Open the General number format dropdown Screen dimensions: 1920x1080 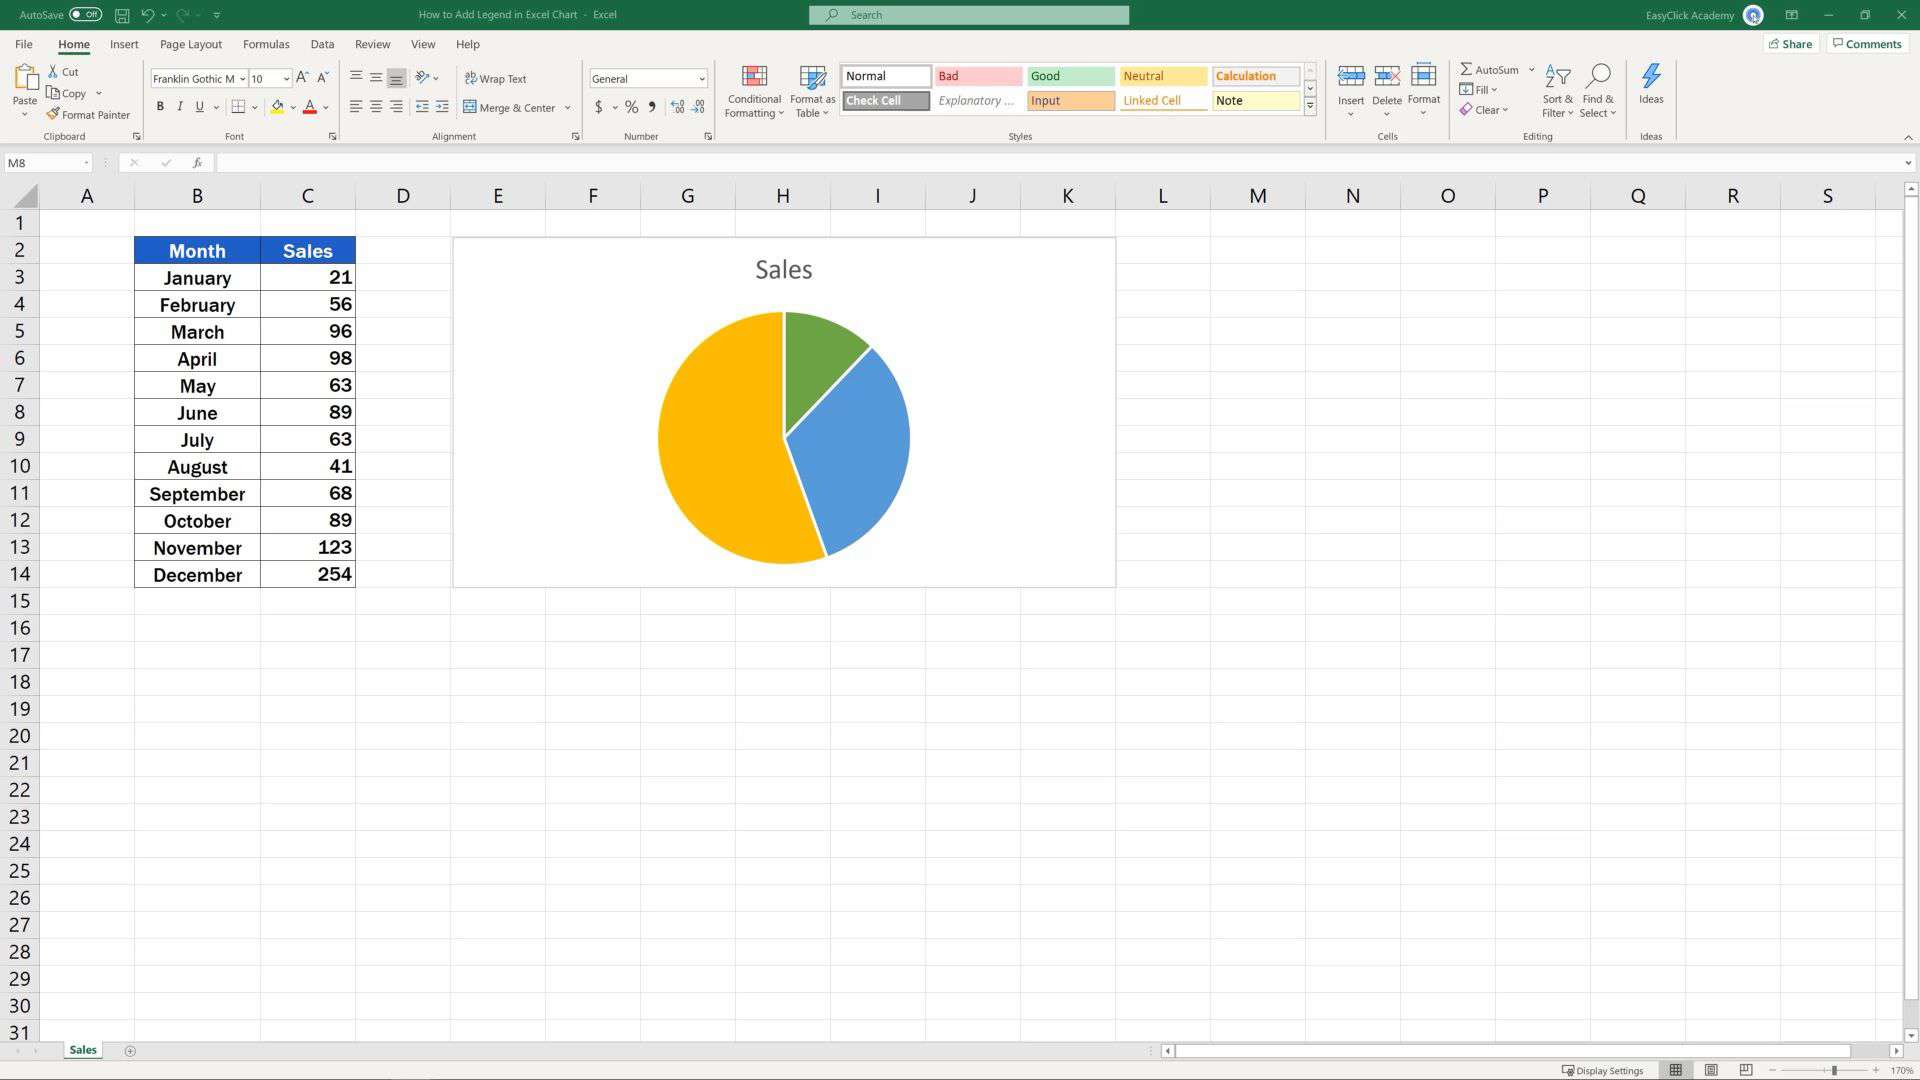(701, 79)
